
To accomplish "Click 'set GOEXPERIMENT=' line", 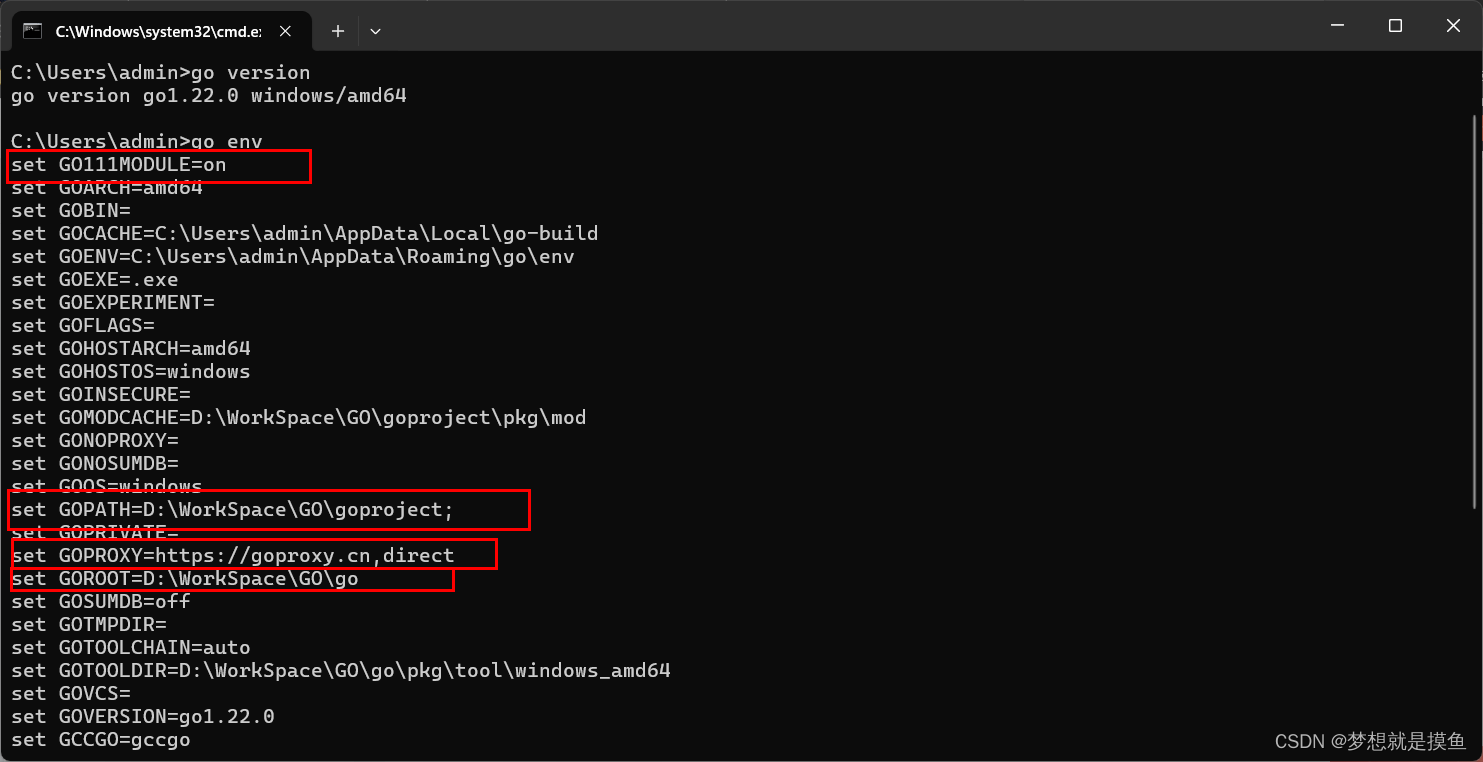I will point(113,302).
